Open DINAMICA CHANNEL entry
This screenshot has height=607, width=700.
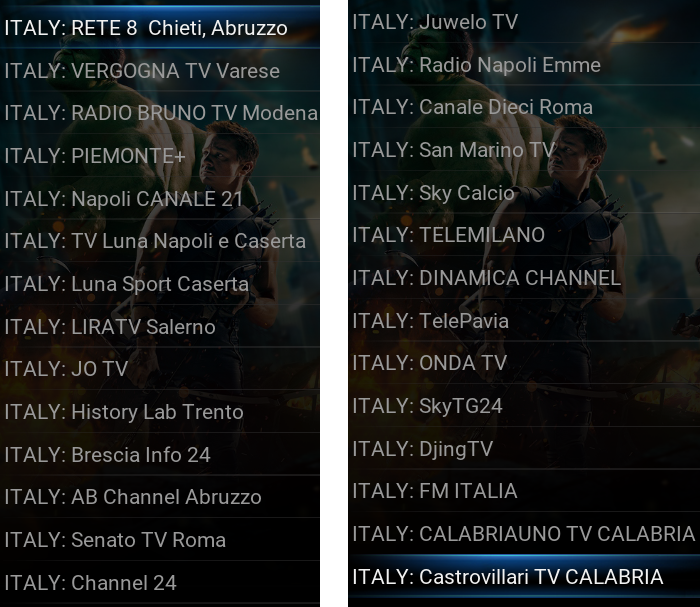tap(524, 278)
